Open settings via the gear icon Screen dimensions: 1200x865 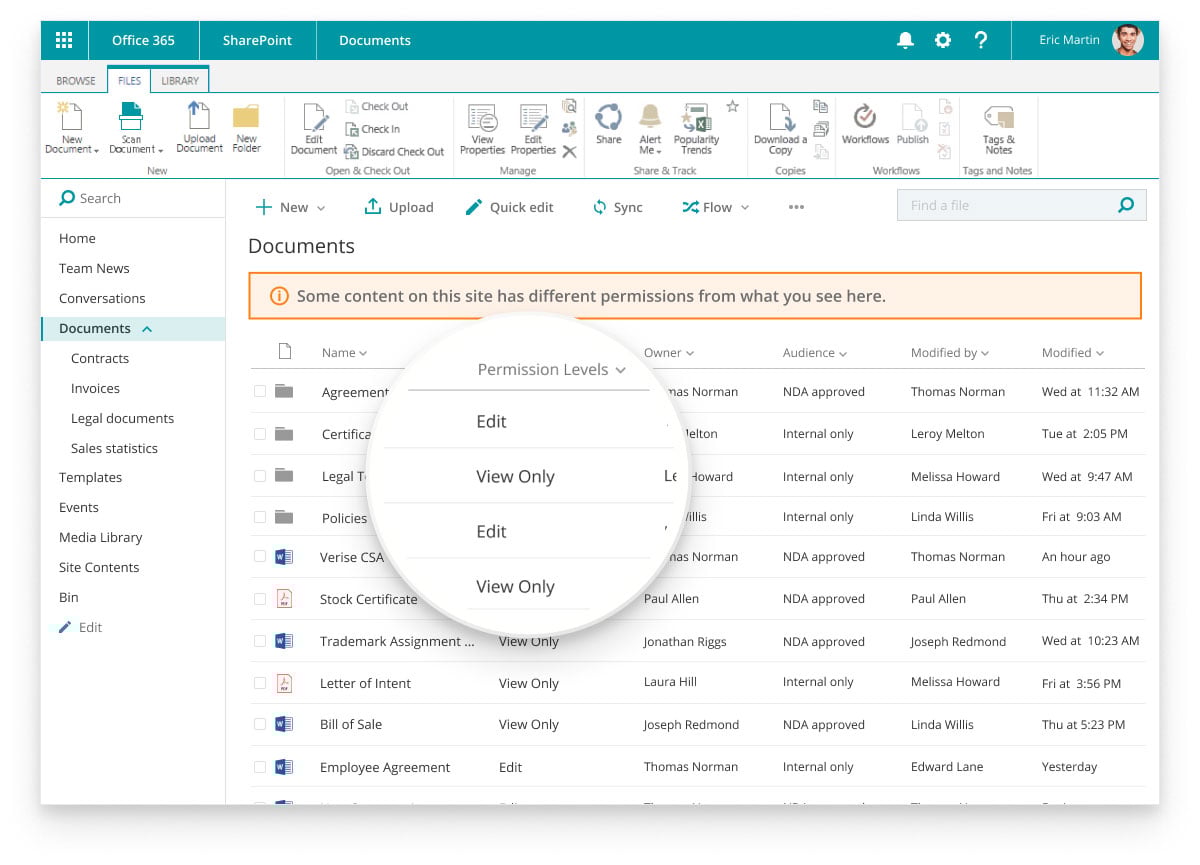(x=942, y=40)
